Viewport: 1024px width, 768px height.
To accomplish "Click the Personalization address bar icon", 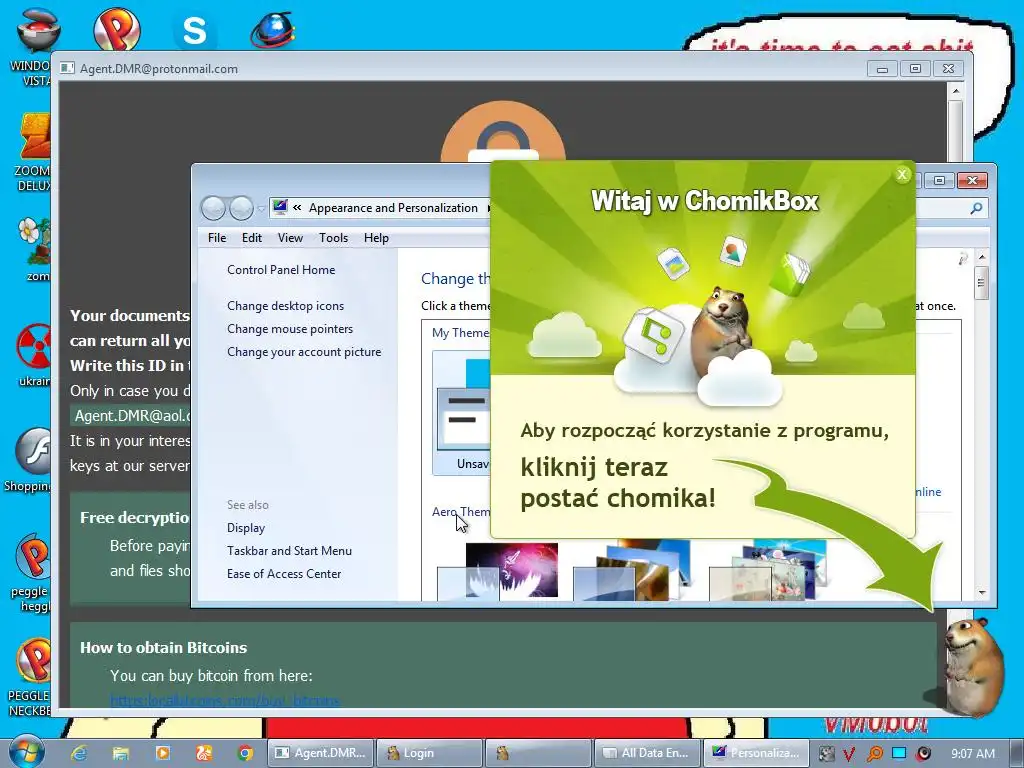I will pyautogui.click(x=280, y=207).
